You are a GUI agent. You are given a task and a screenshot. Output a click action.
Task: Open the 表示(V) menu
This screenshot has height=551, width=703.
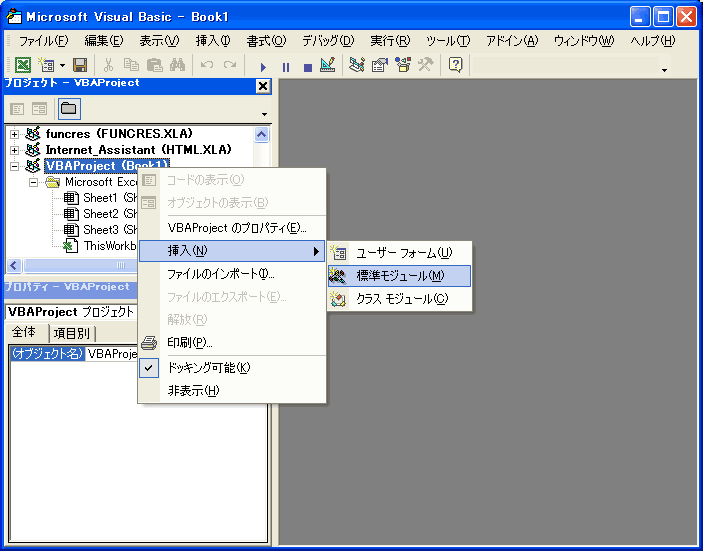point(159,41)
